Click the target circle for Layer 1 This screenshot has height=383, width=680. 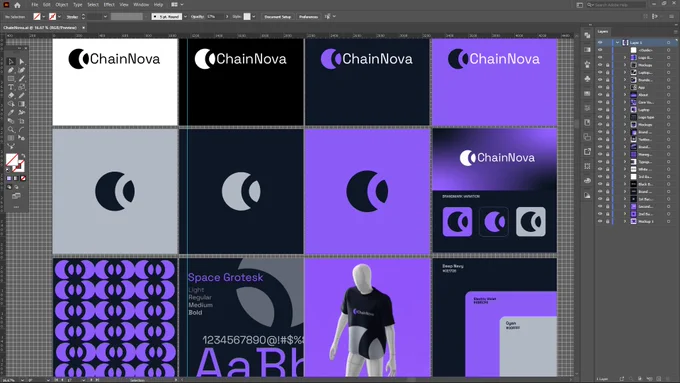(669, 43)
